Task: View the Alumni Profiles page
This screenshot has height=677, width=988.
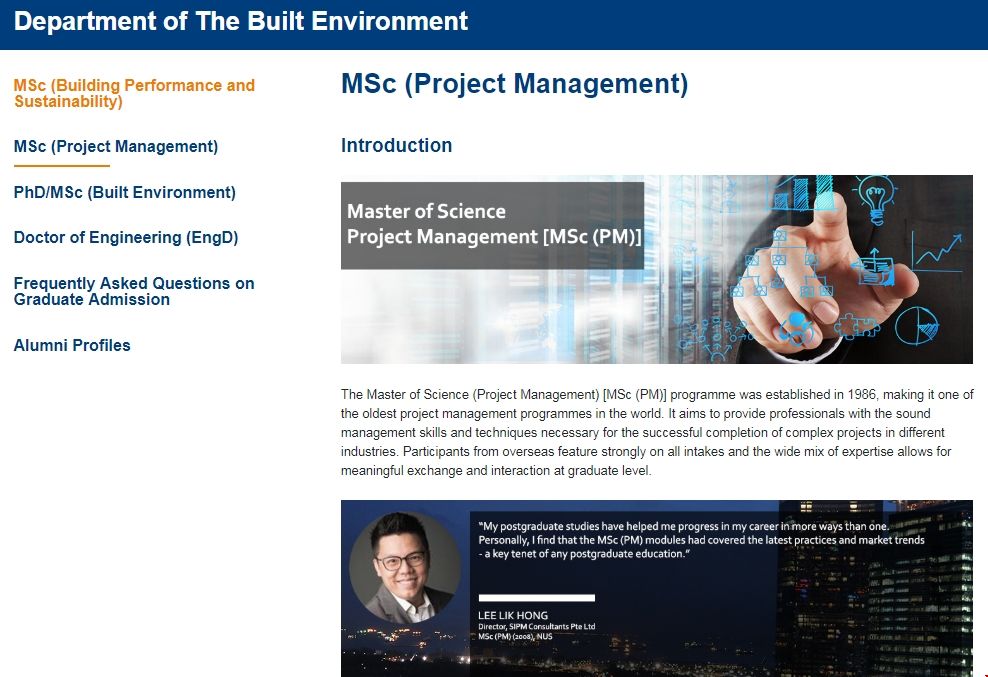Action: coord(72,346)
